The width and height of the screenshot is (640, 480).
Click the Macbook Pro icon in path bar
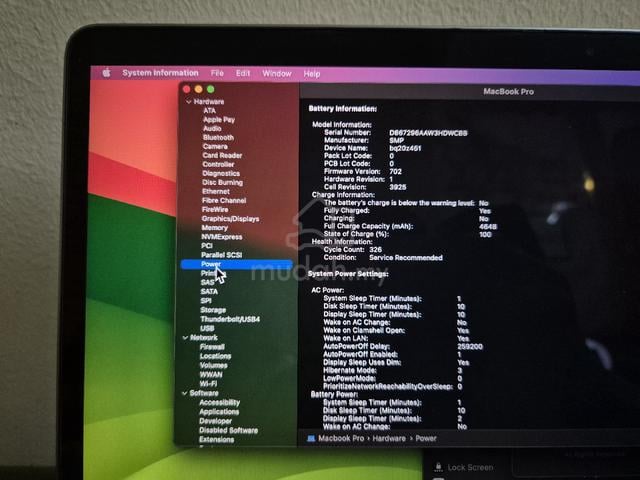[311, 438]
